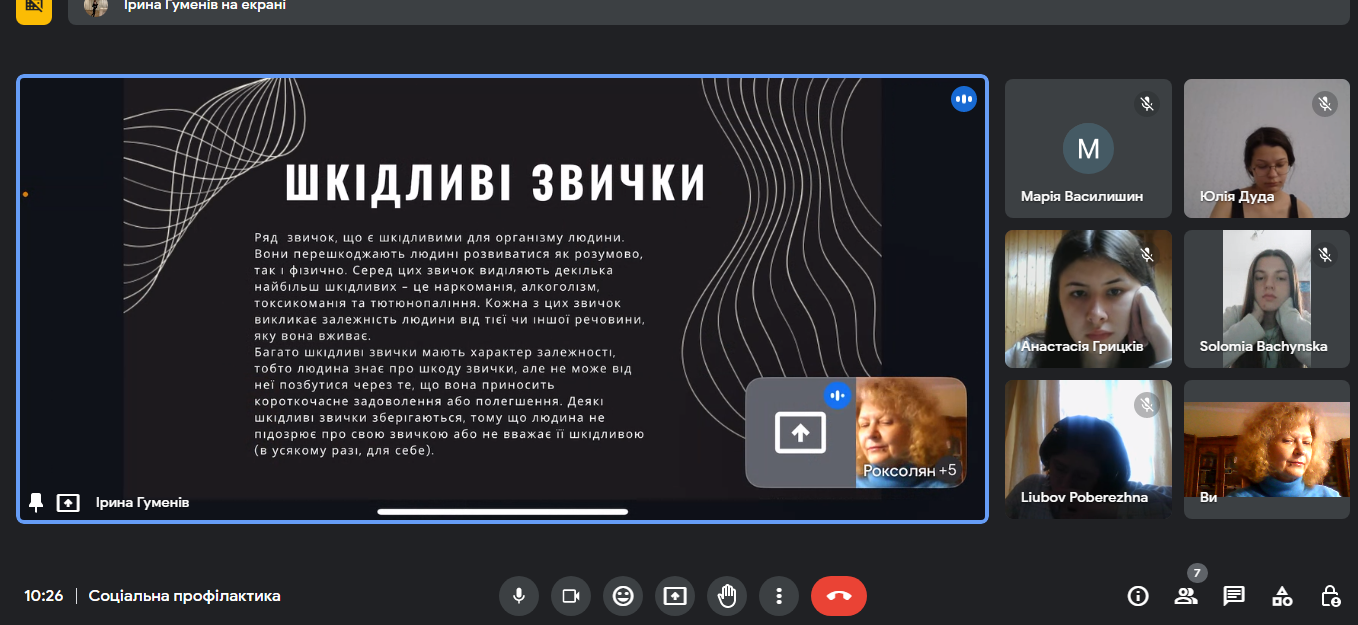Toggle the microphone button

point(519,596)
